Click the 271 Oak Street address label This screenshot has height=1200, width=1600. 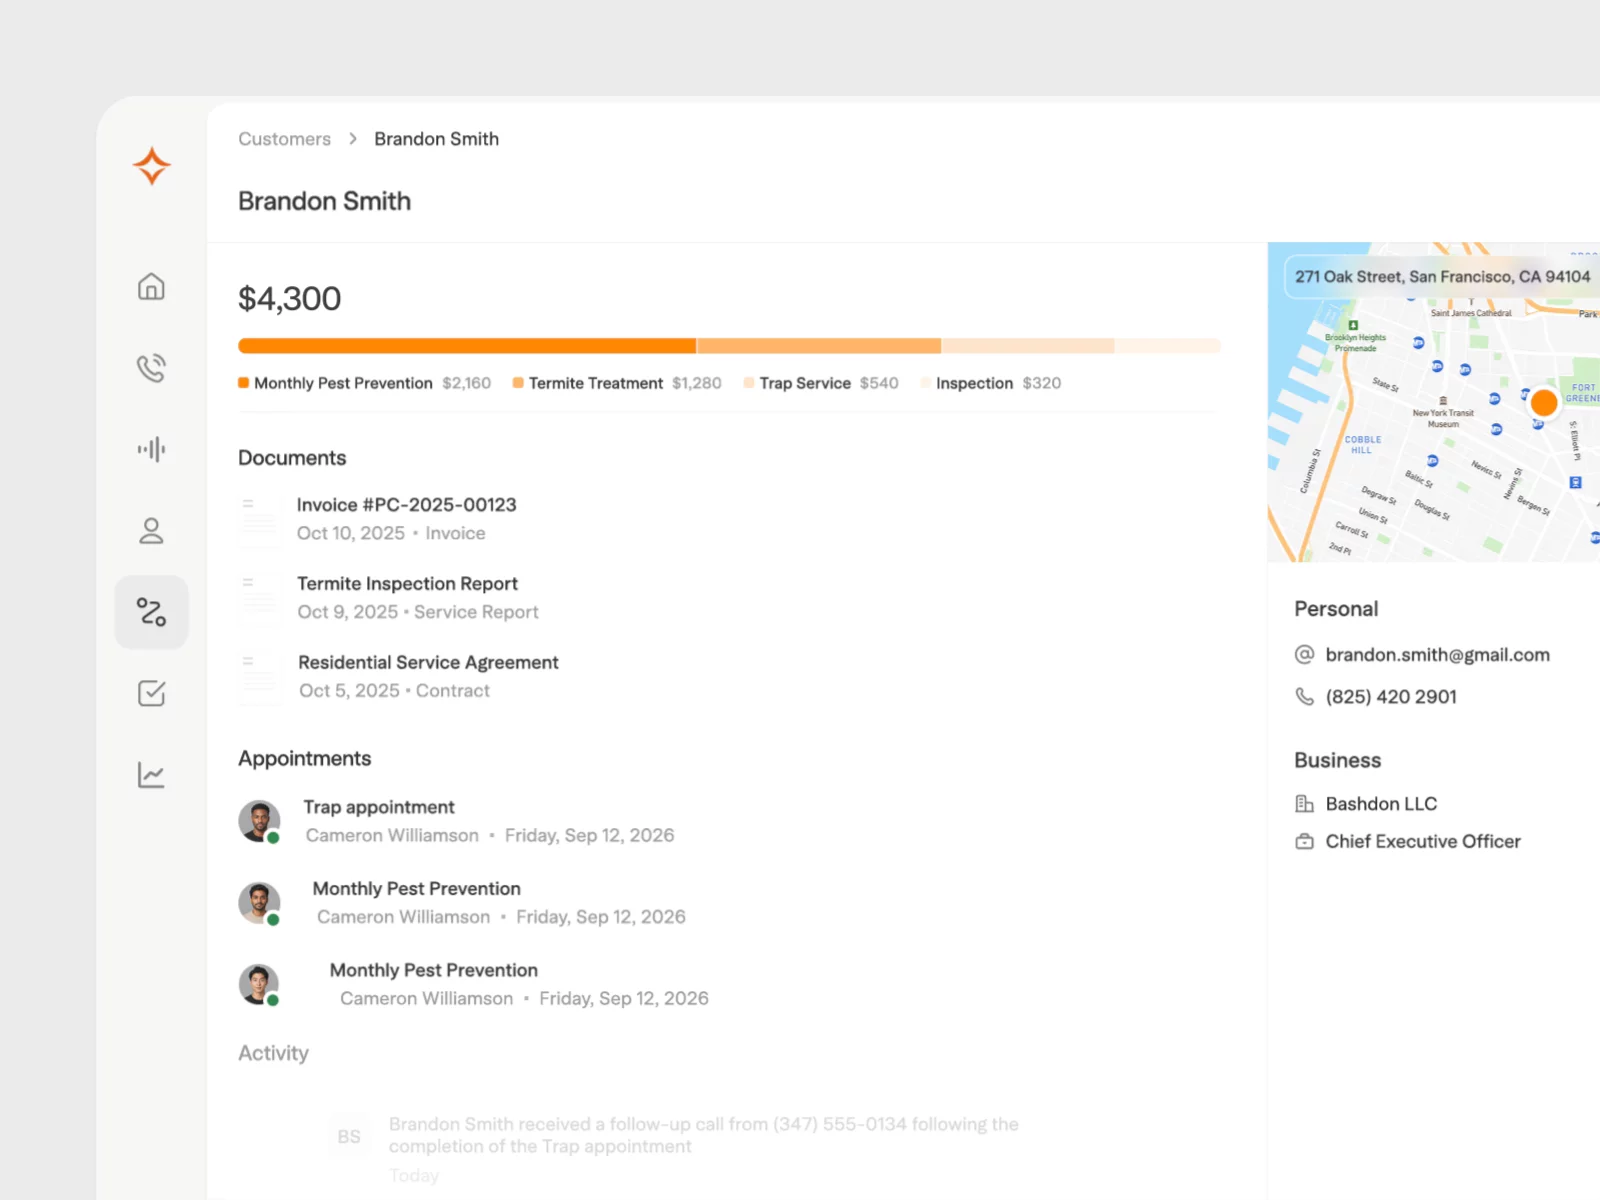[x=1442, y=277]
